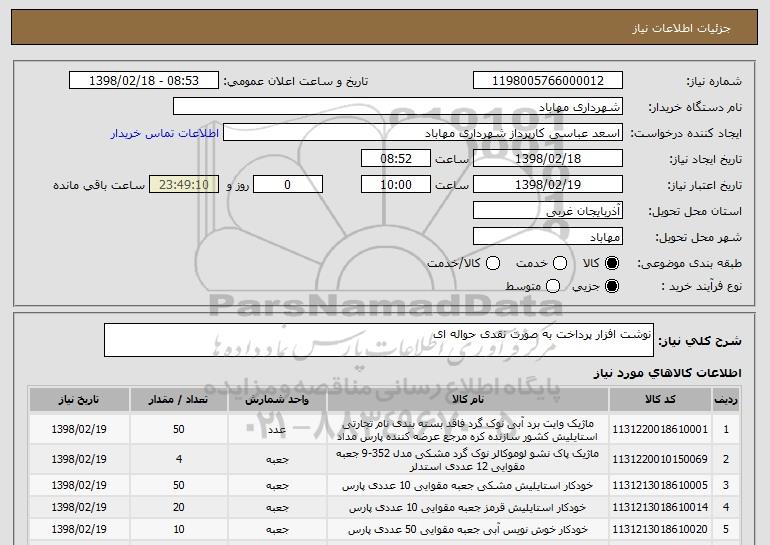Select the خدمت radio button

pyautogui.click(x=560, y=263)
